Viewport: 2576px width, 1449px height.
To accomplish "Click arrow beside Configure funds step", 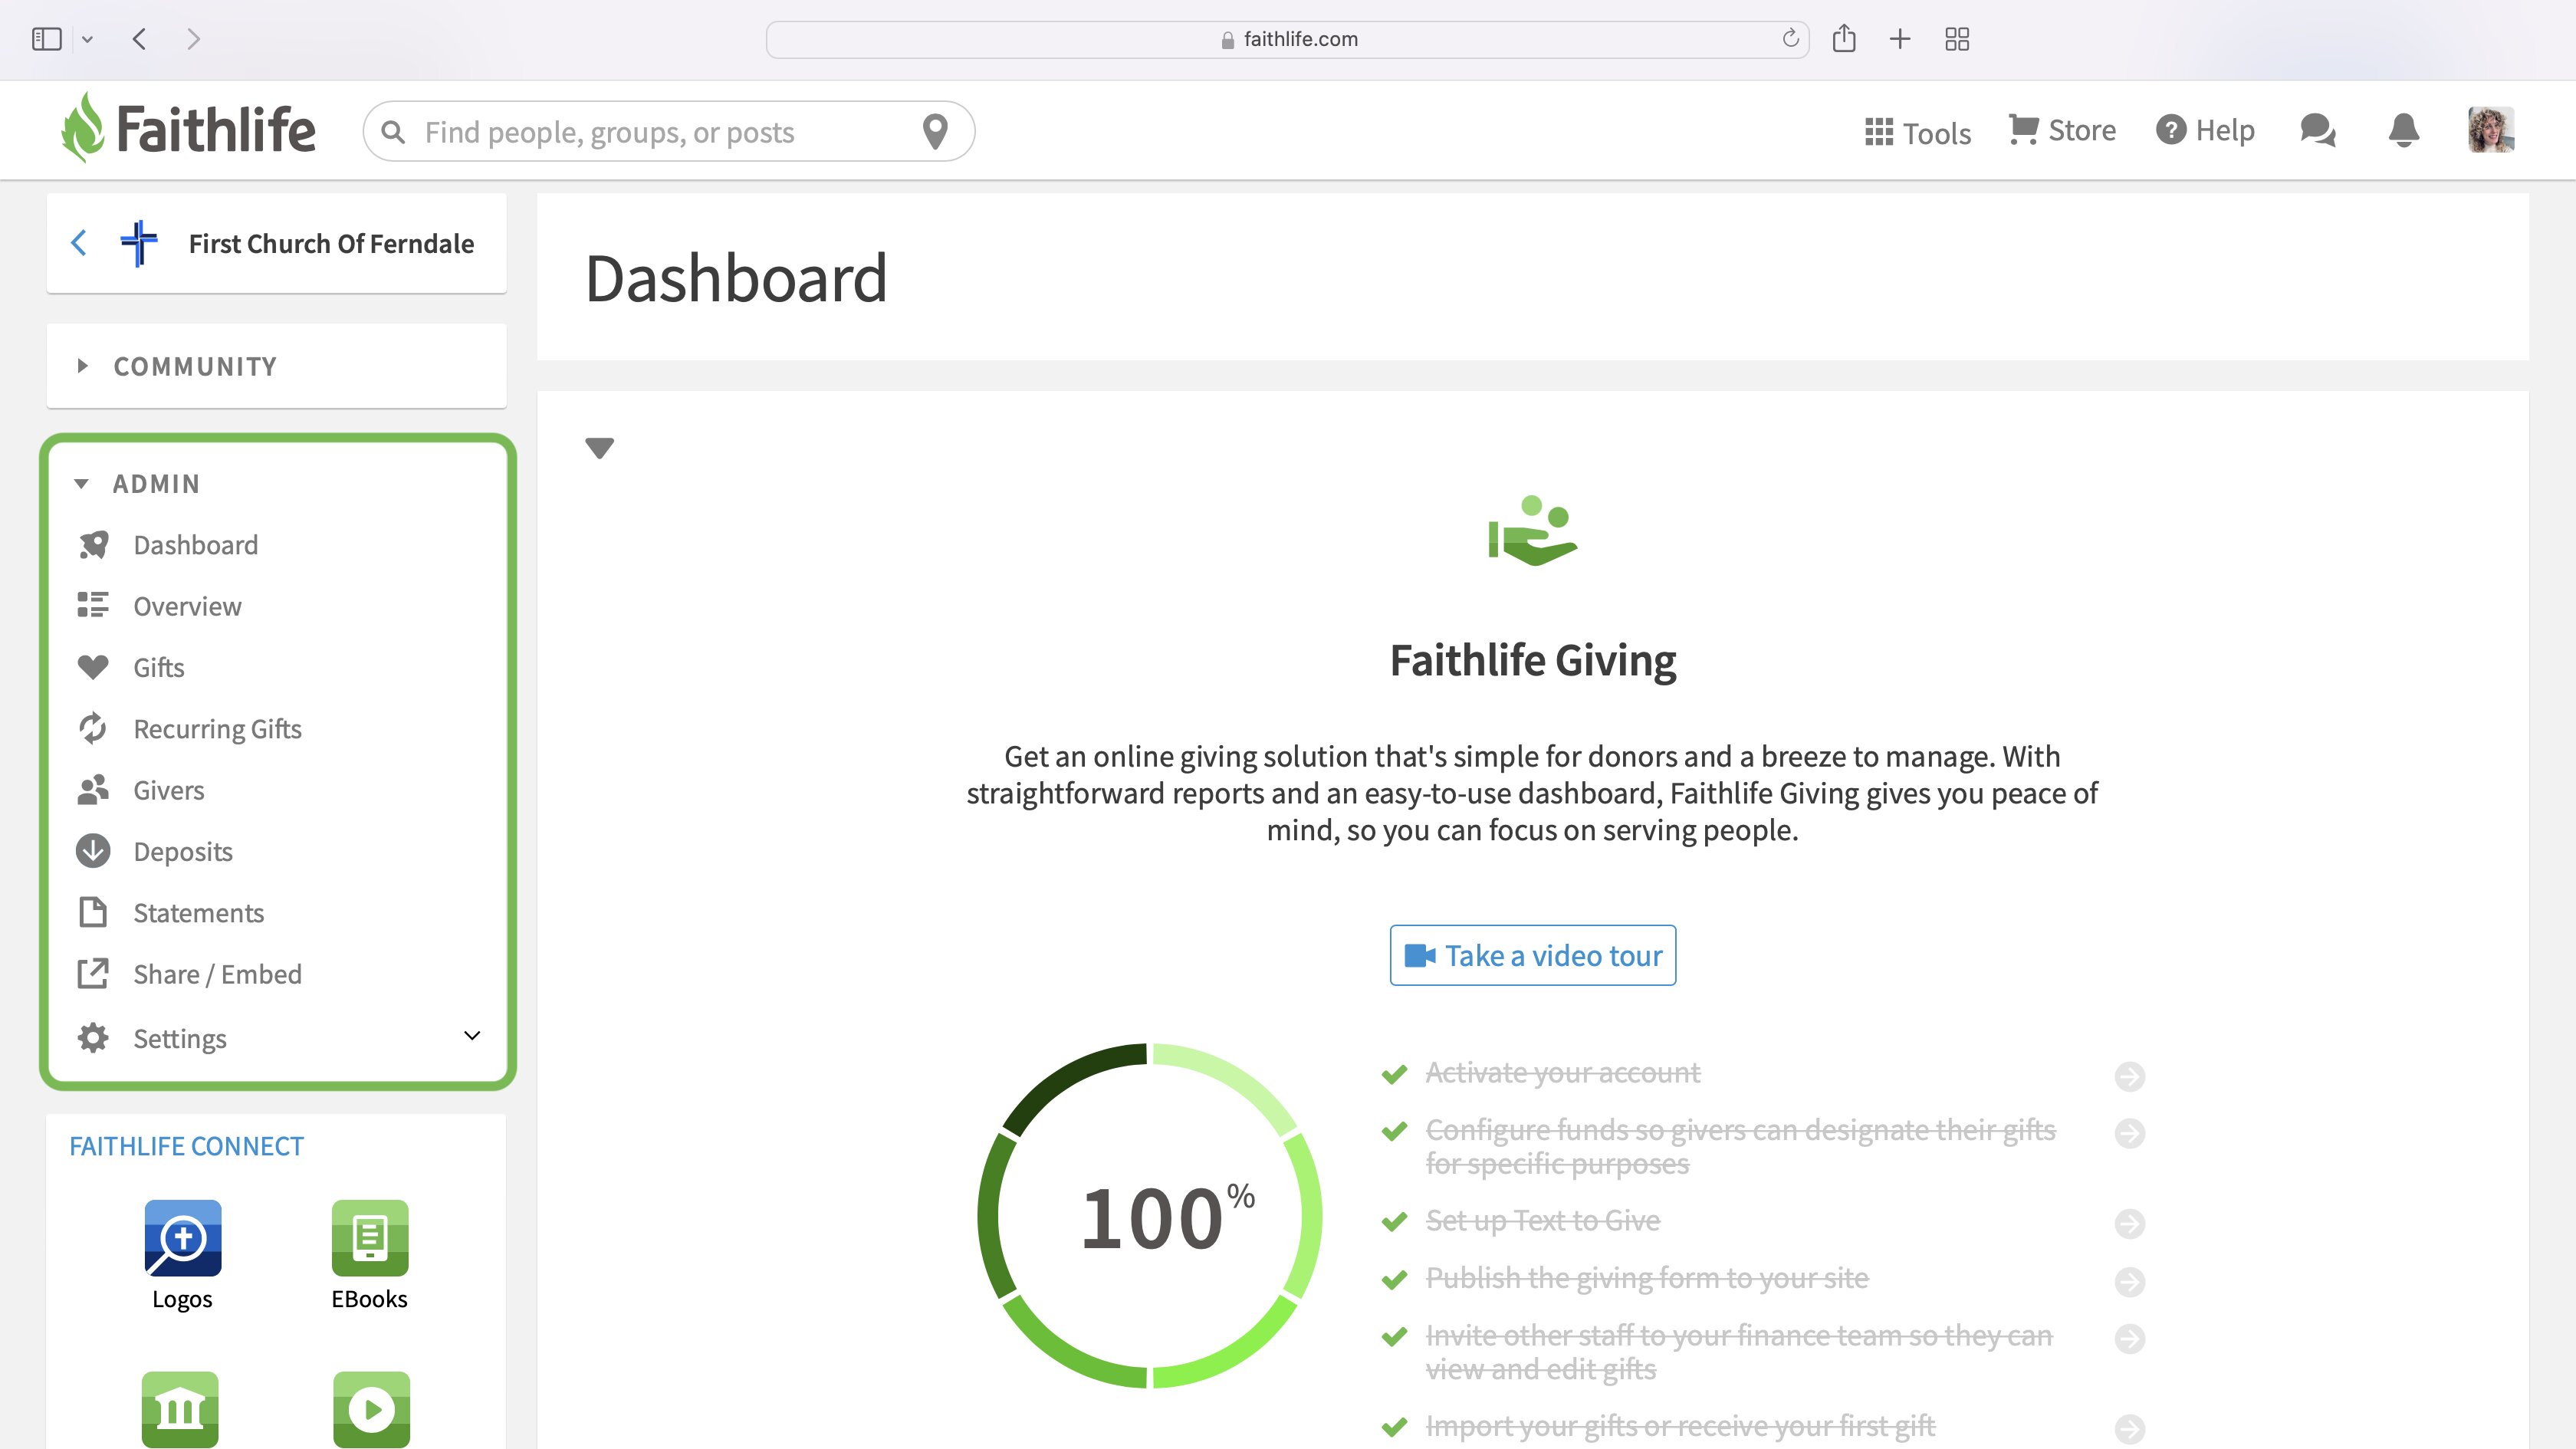I will click(x=2130, y=1133).
